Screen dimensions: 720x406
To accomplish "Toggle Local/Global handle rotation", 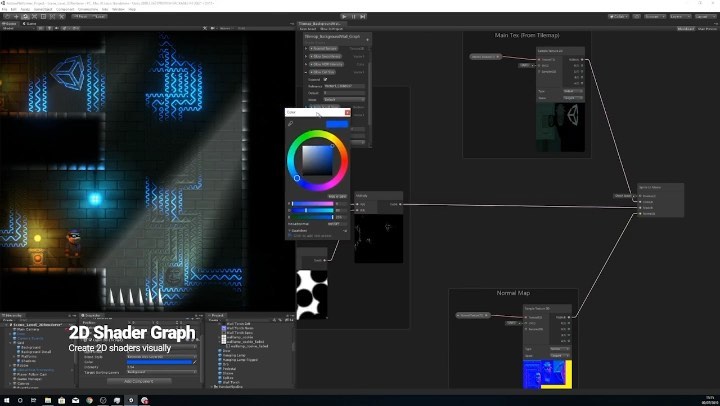I will [100, 17].
